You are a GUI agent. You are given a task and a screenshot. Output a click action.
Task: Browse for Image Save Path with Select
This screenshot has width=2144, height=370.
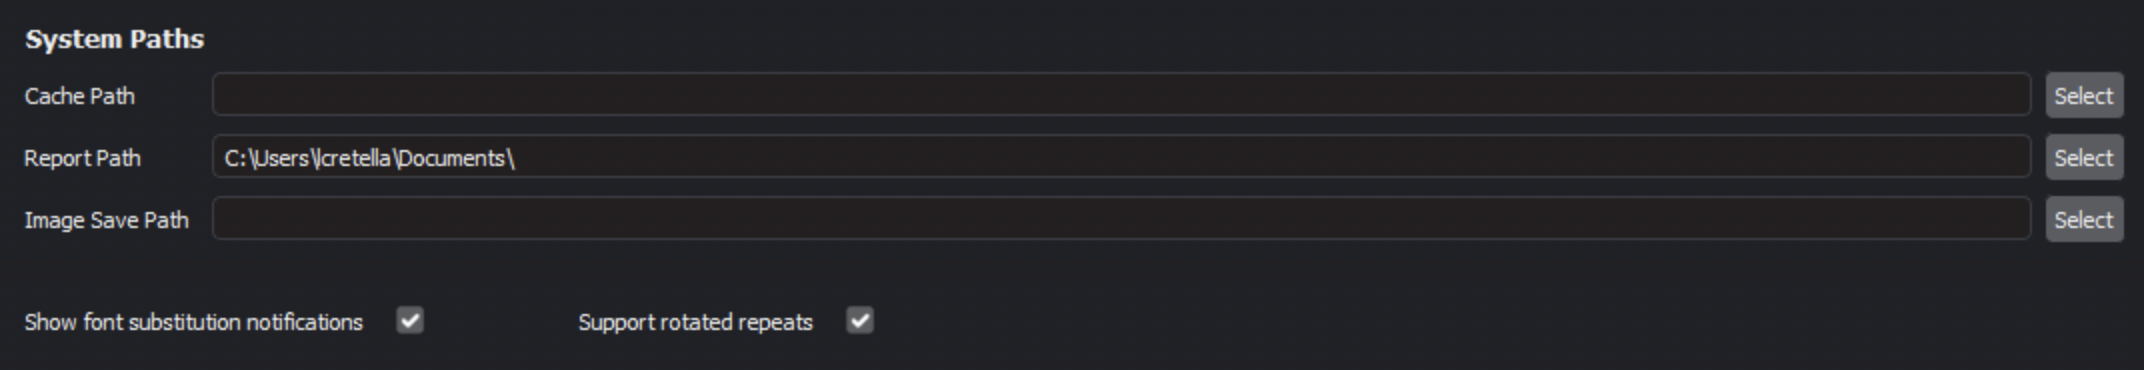[2084, 219]
